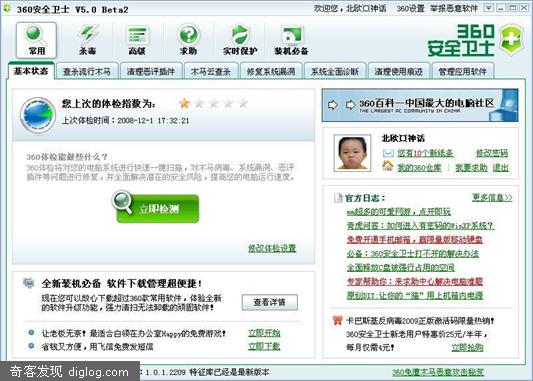
Task: Switch to the 清理恶评插件 tab
Action: (x=151, y=71)
